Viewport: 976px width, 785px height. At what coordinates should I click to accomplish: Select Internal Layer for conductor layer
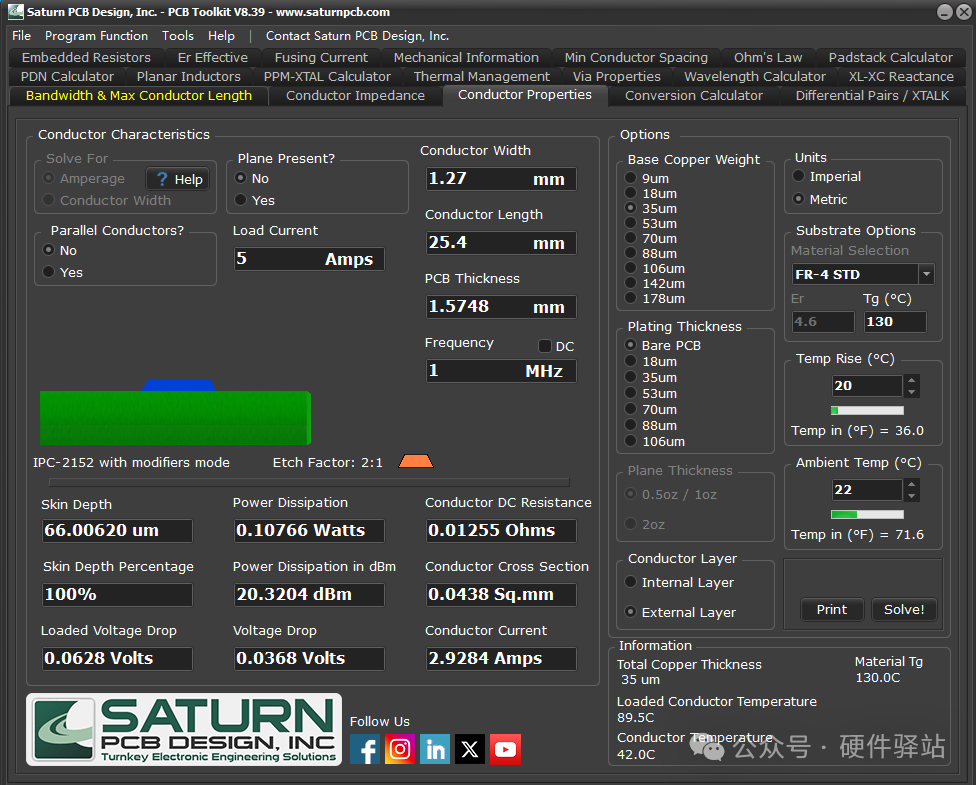(631, 582)
